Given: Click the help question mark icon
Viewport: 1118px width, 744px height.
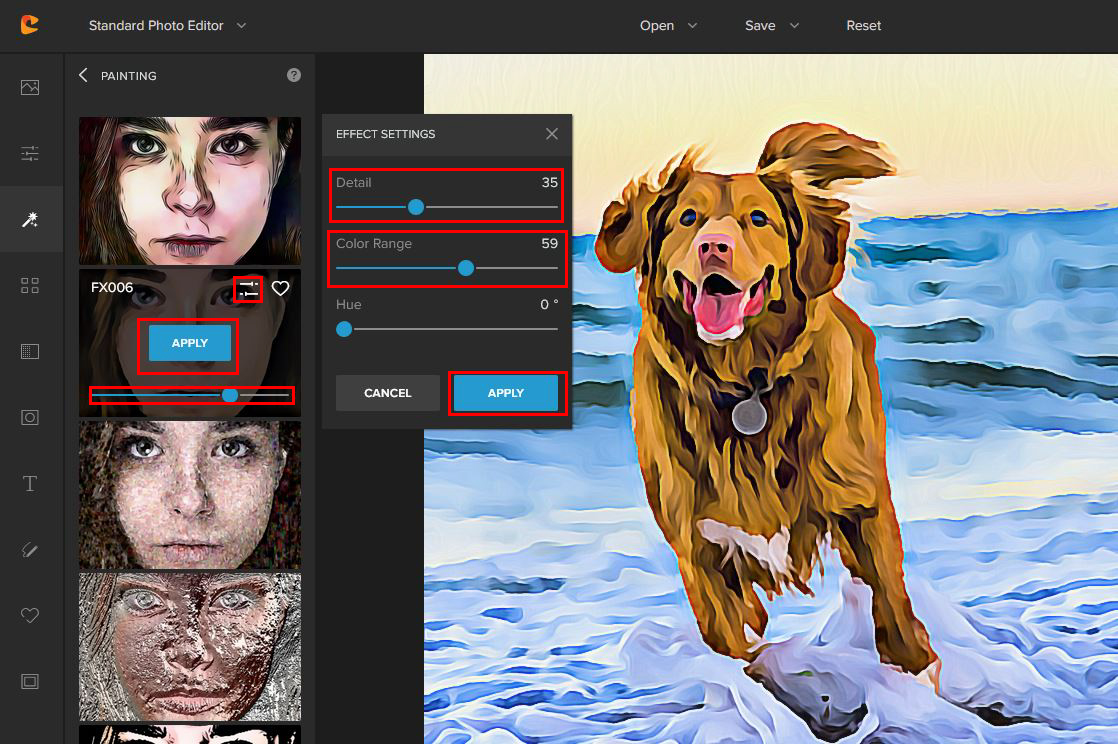Looking at the screenshot, I should (x=294, y=75).
